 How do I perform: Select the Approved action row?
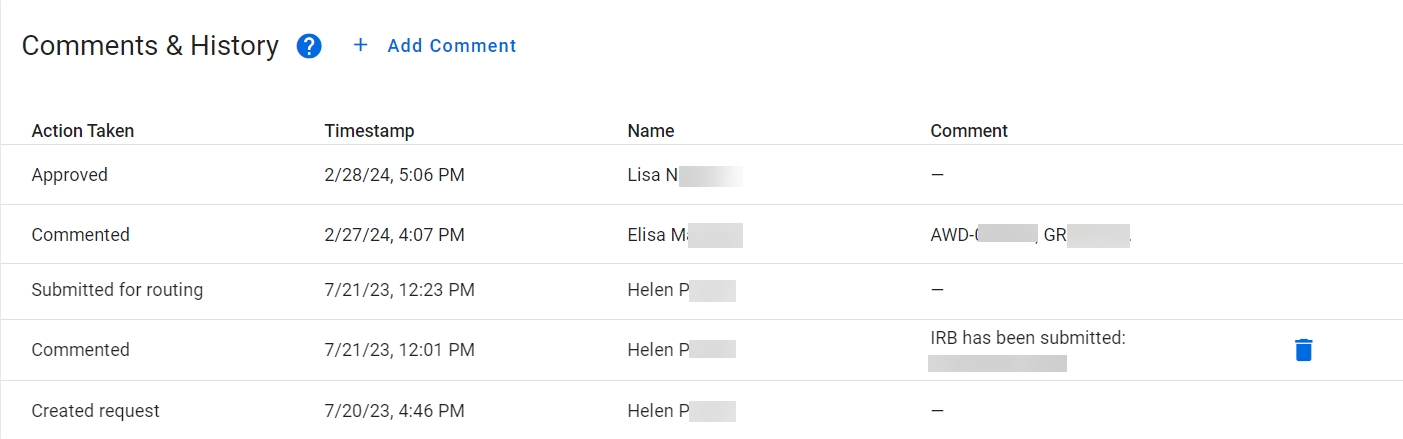[70, 175]
